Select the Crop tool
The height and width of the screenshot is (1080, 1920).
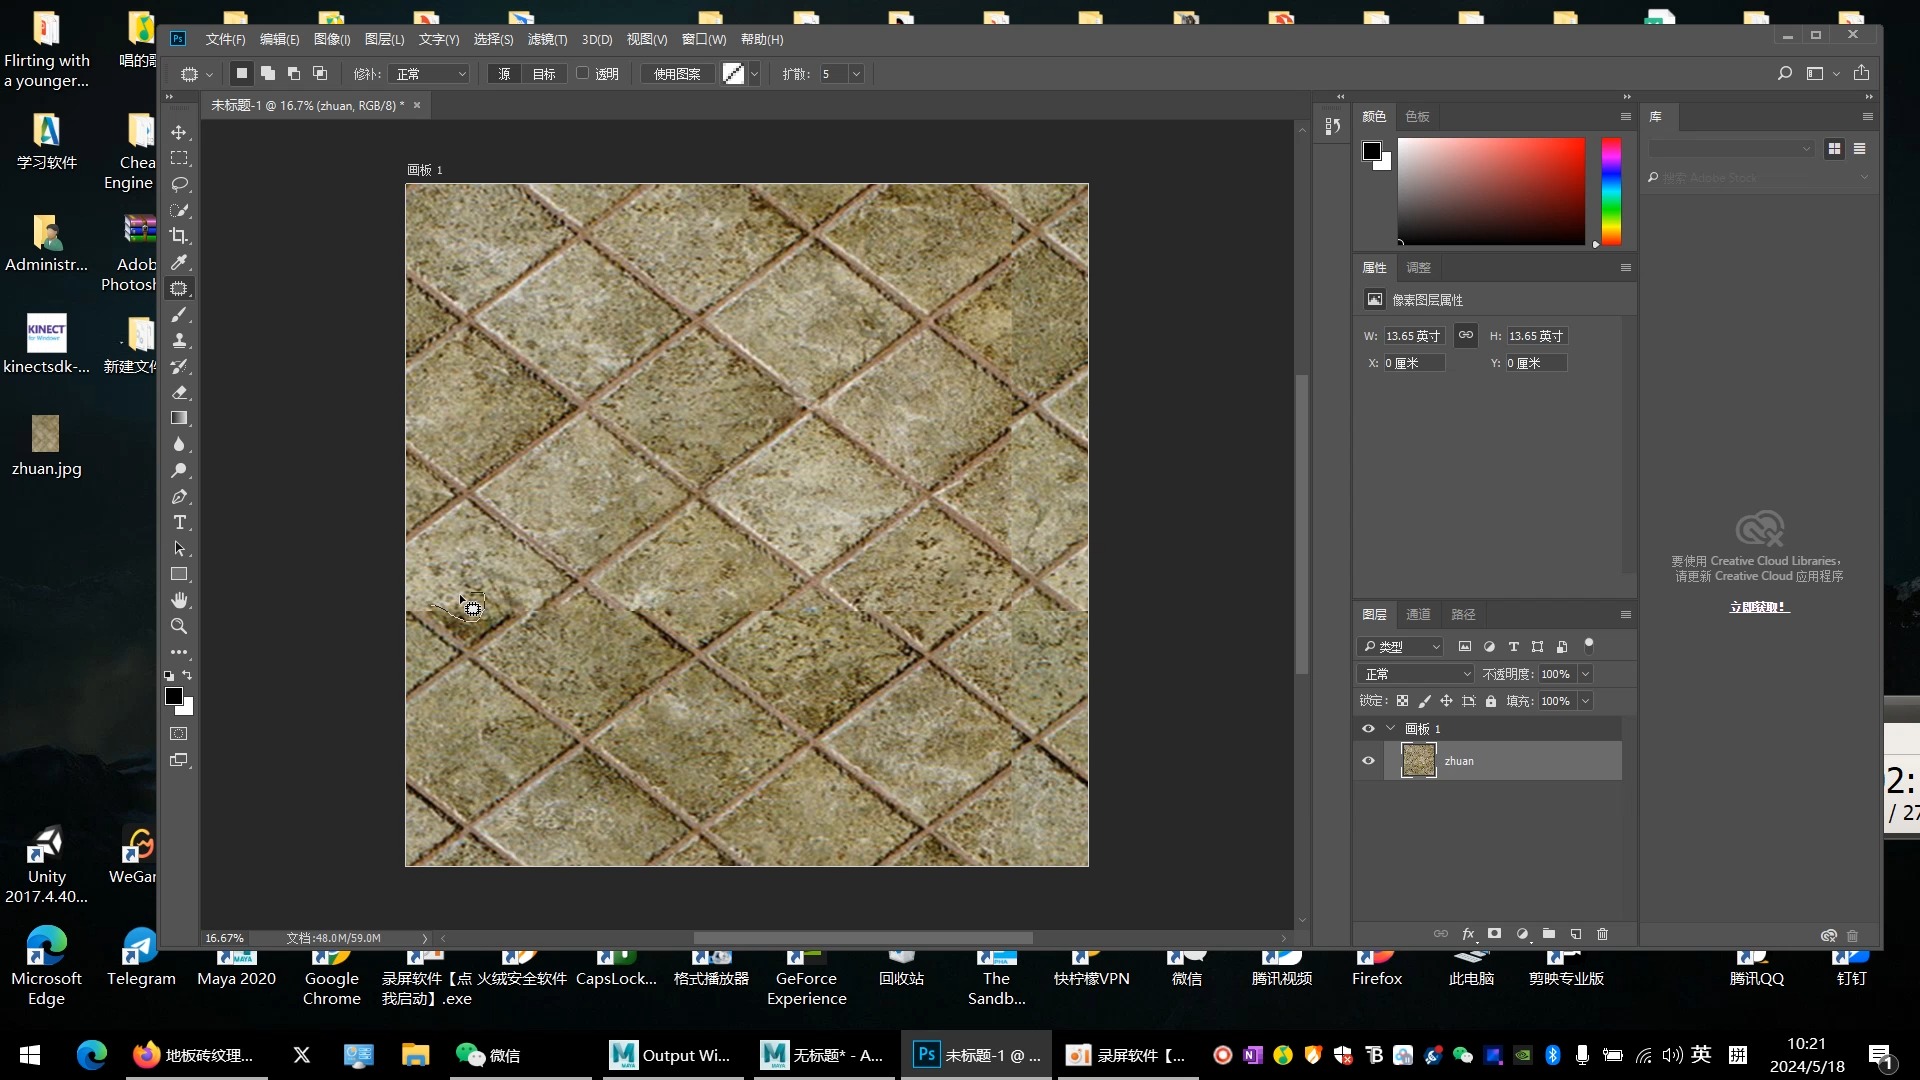(x=179, y=236)
